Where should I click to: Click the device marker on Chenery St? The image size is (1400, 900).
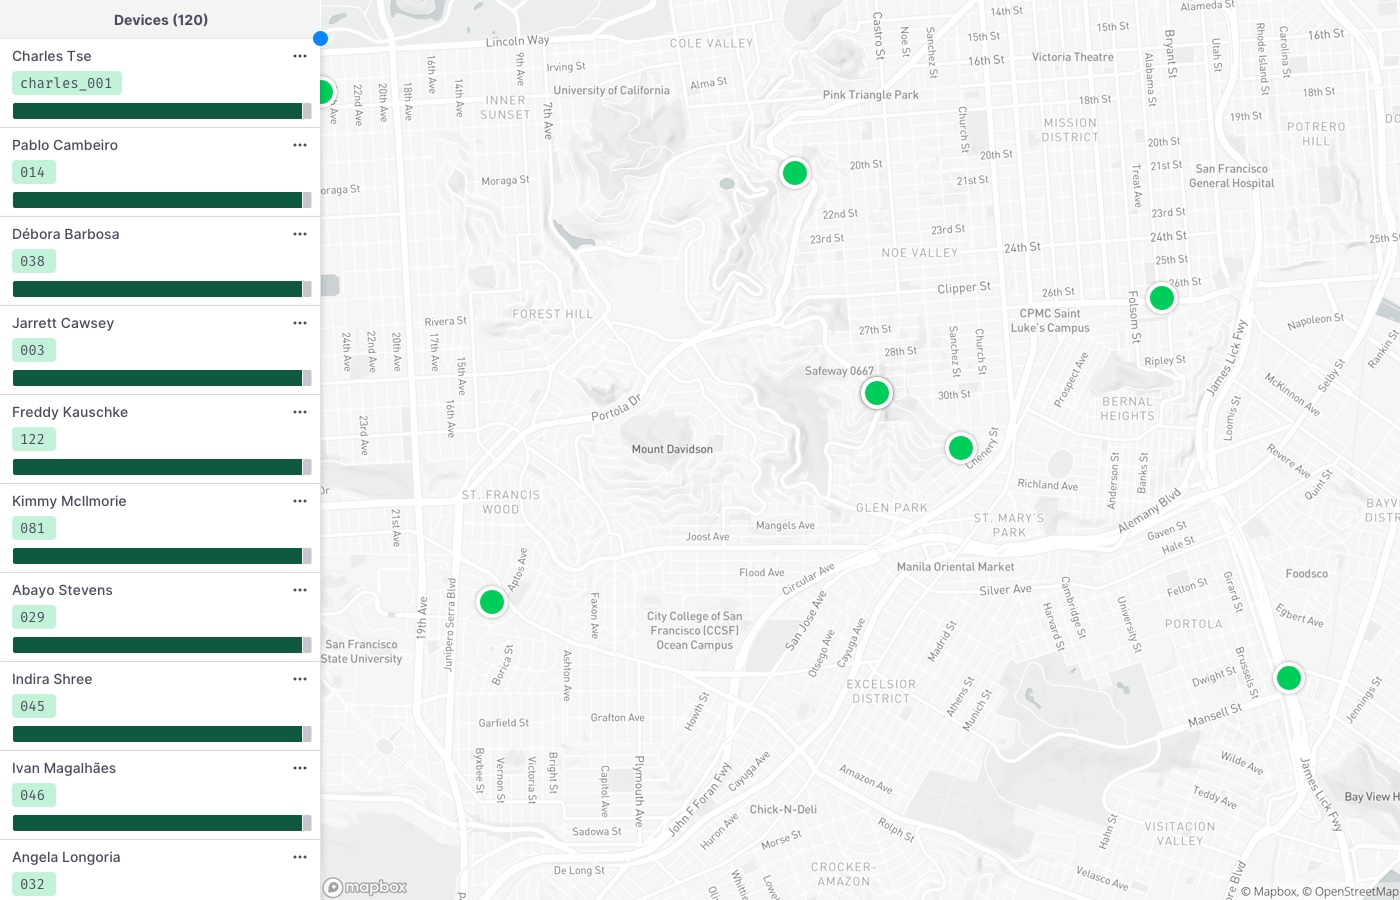pyautogui.click(x=960, y=448)
